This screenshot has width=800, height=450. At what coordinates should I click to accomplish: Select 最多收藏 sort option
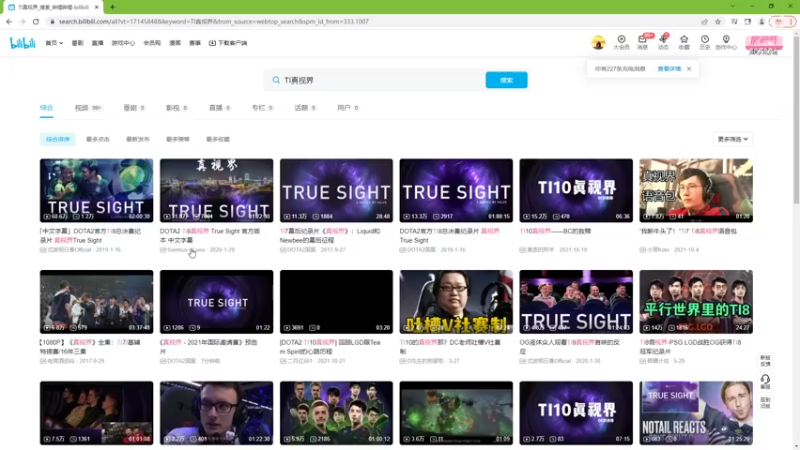tap(218, 139)
